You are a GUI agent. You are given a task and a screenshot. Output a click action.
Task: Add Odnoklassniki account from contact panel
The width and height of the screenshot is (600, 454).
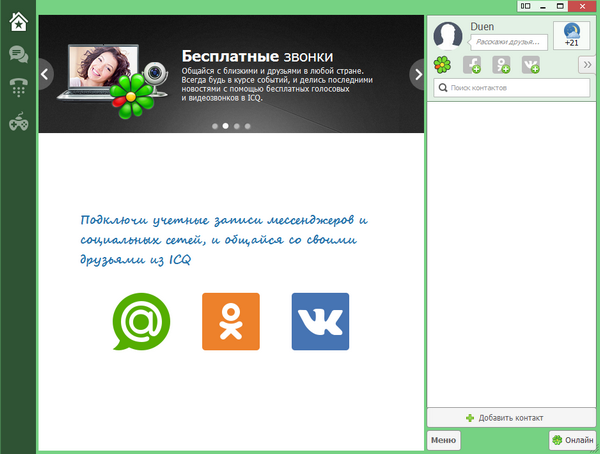(502, 65)
